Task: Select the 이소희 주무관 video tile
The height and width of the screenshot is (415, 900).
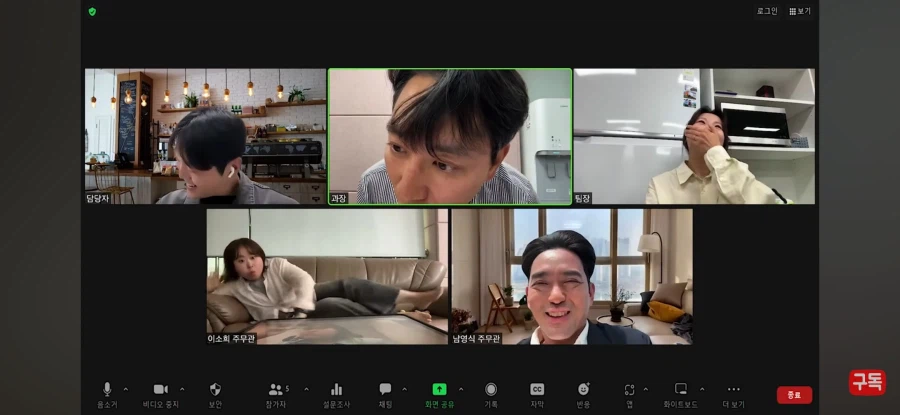Action: tap(327, 277)
